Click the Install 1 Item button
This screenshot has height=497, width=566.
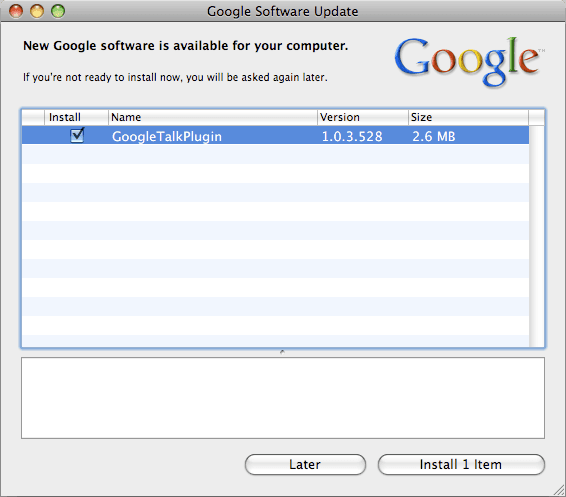pos(461,464)
